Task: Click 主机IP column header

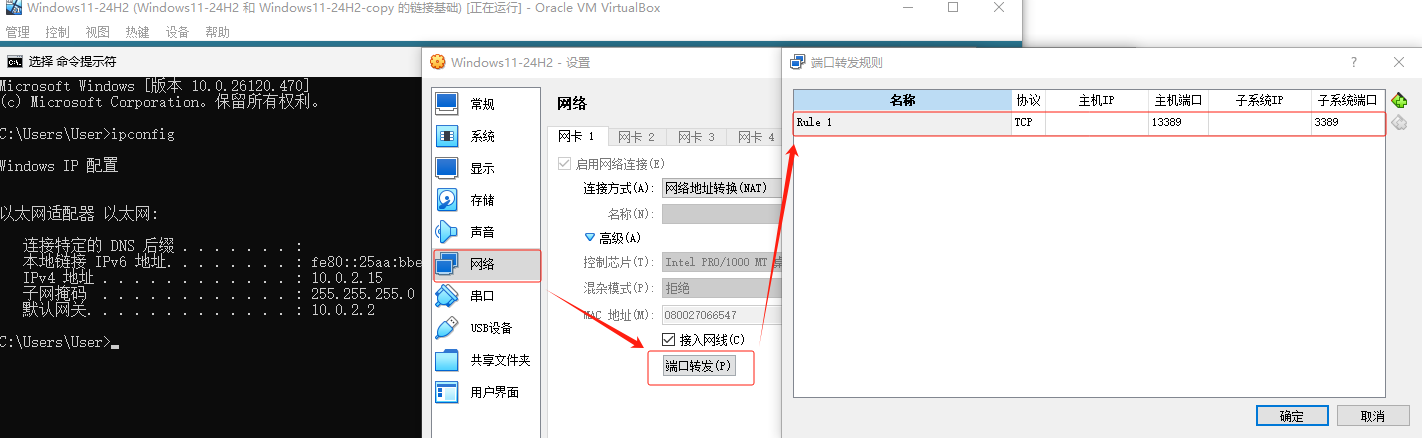Action: 1097,101
